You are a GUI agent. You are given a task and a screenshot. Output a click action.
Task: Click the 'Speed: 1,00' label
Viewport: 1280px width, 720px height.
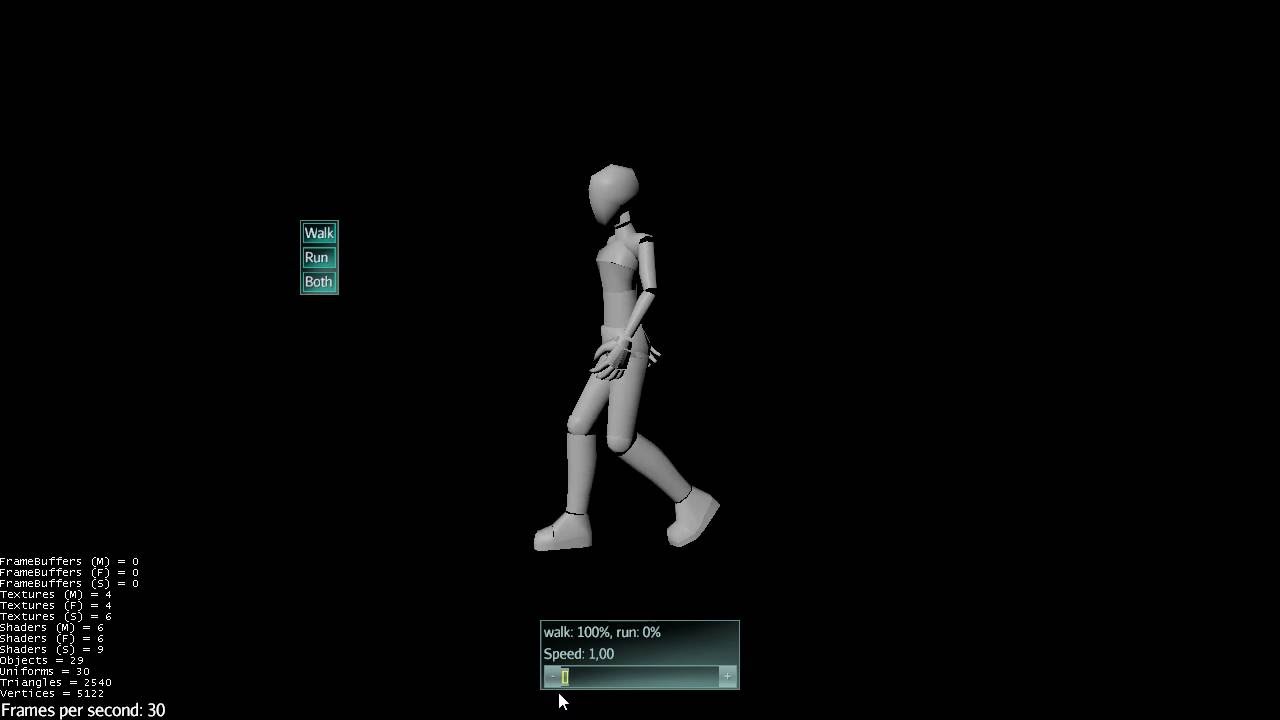(x=579, y=654)
